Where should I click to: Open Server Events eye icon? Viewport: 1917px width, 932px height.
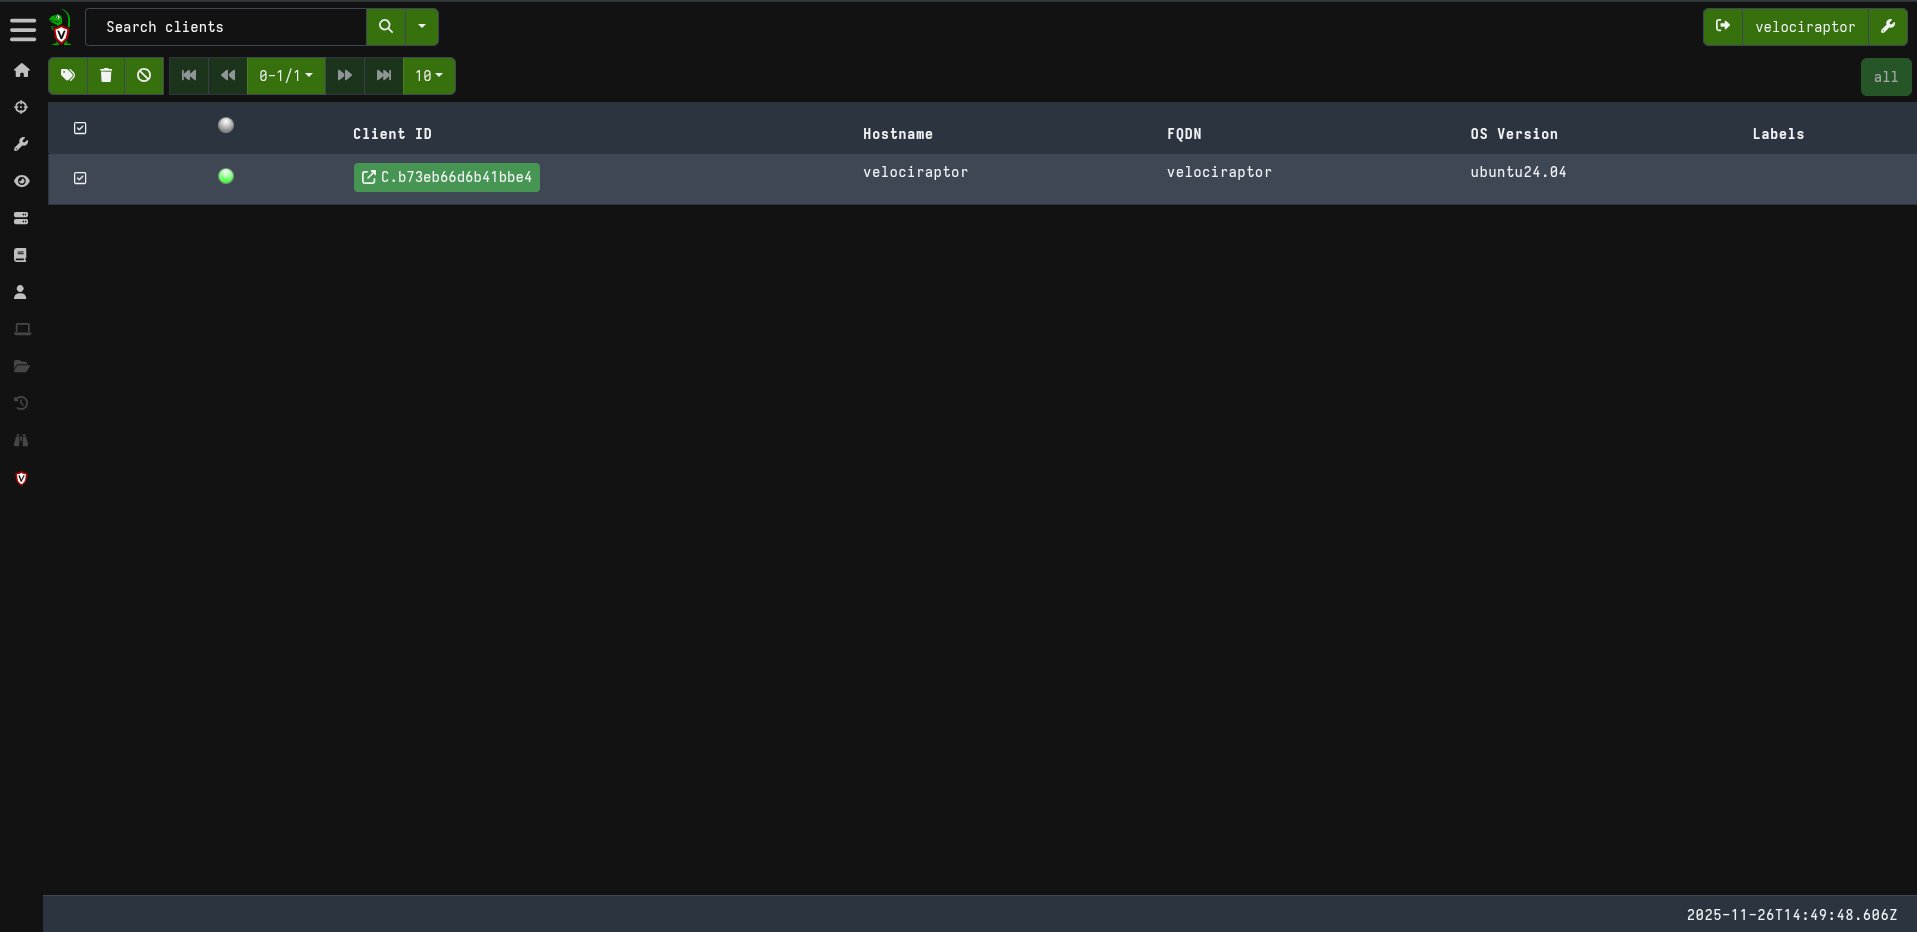coord(21,182)
